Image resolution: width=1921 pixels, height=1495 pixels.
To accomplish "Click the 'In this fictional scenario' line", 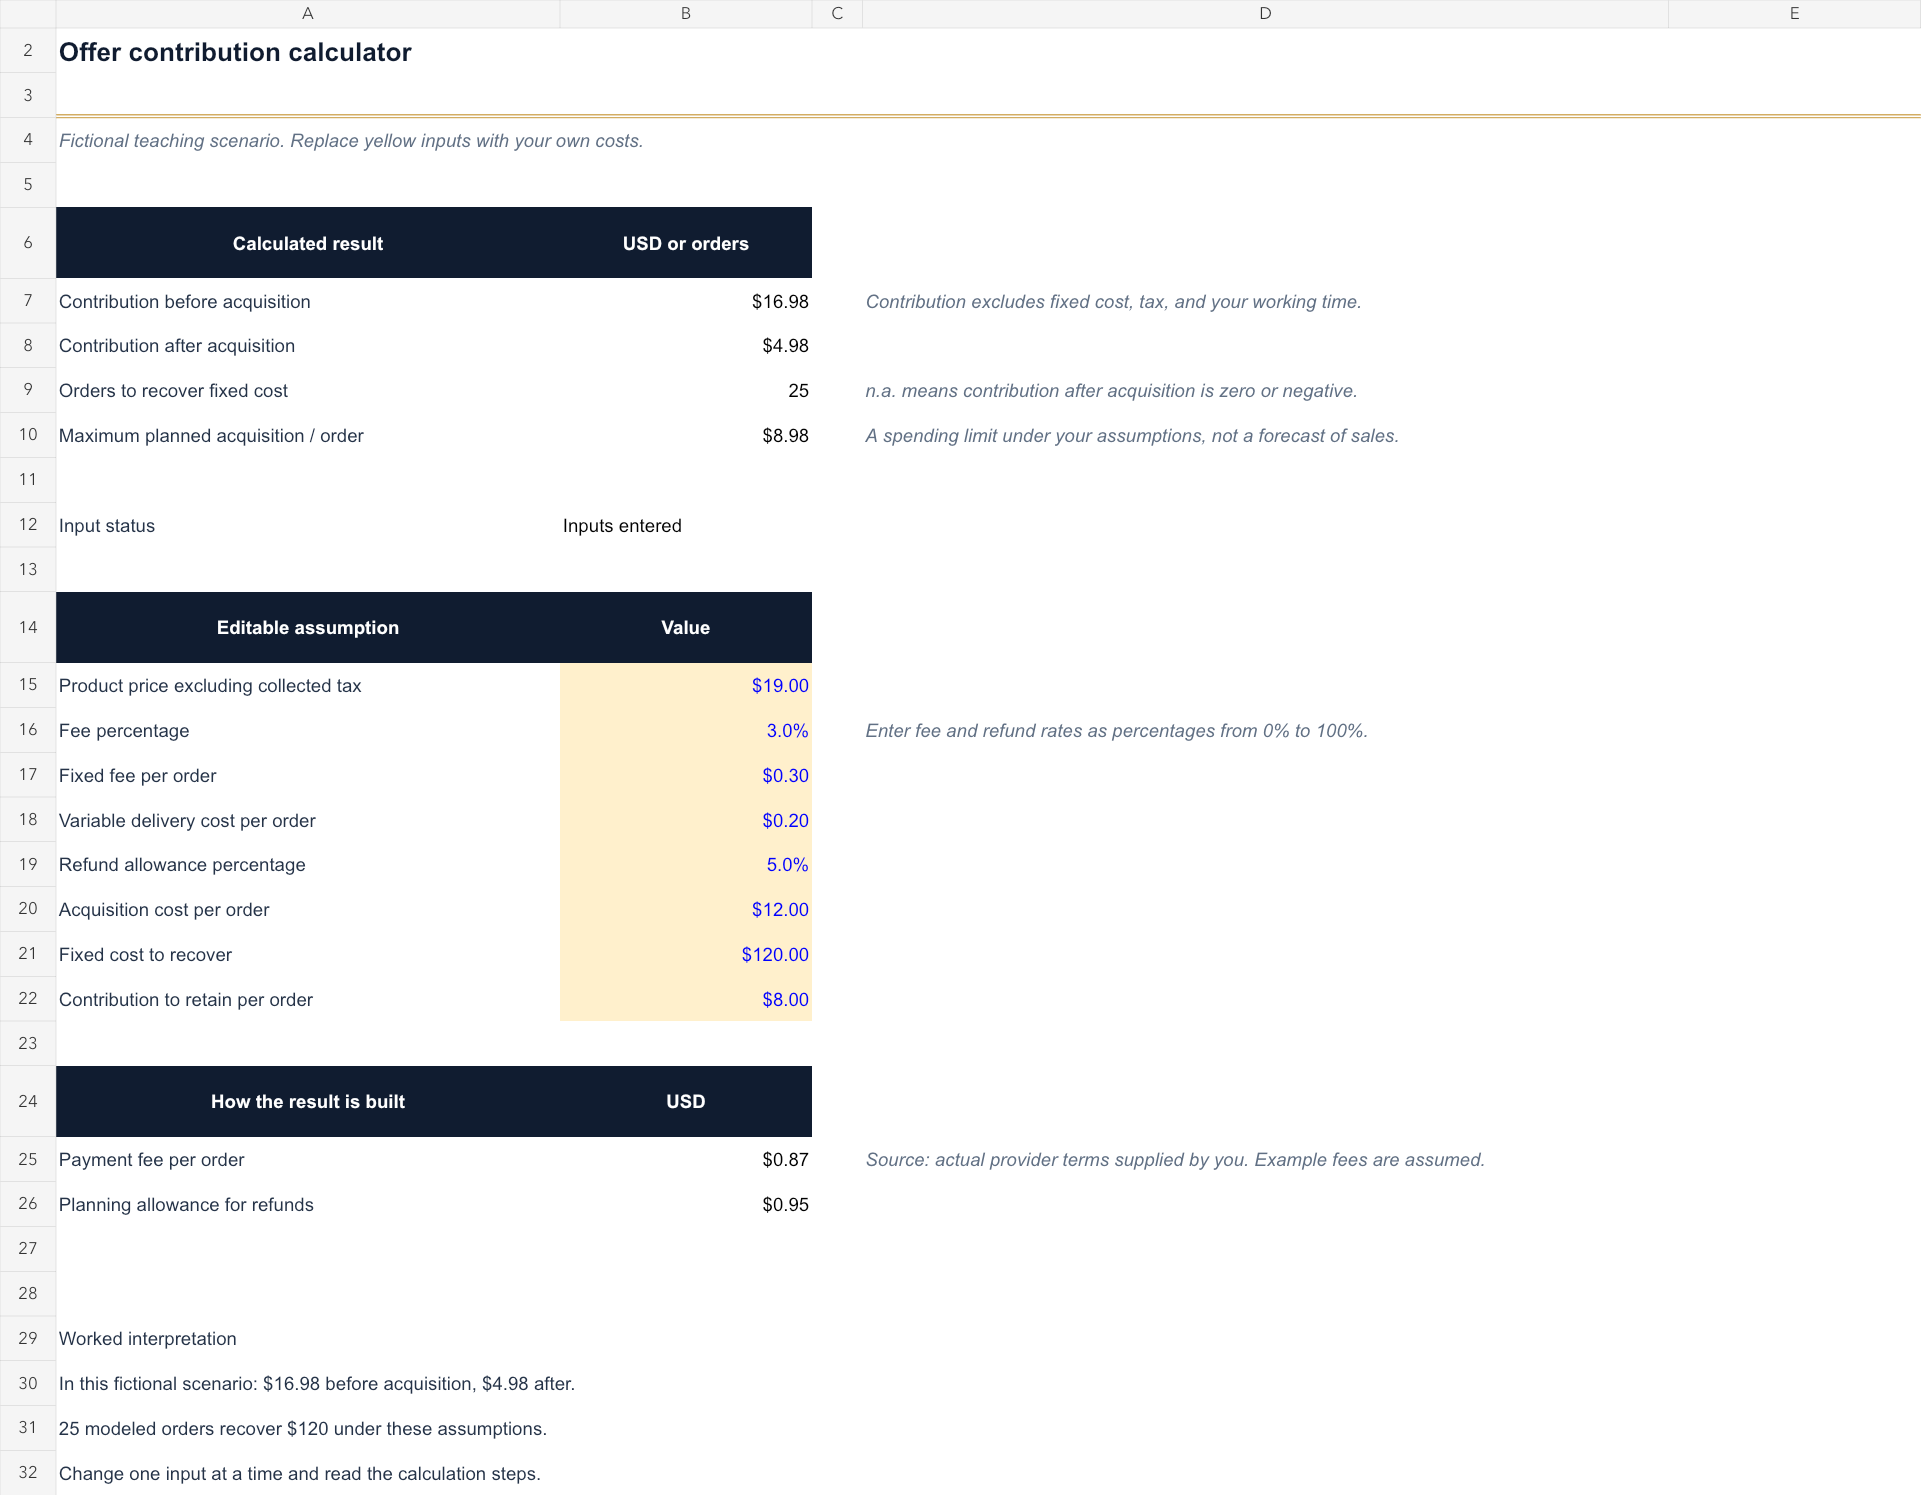I will (x=317, y=1384).
